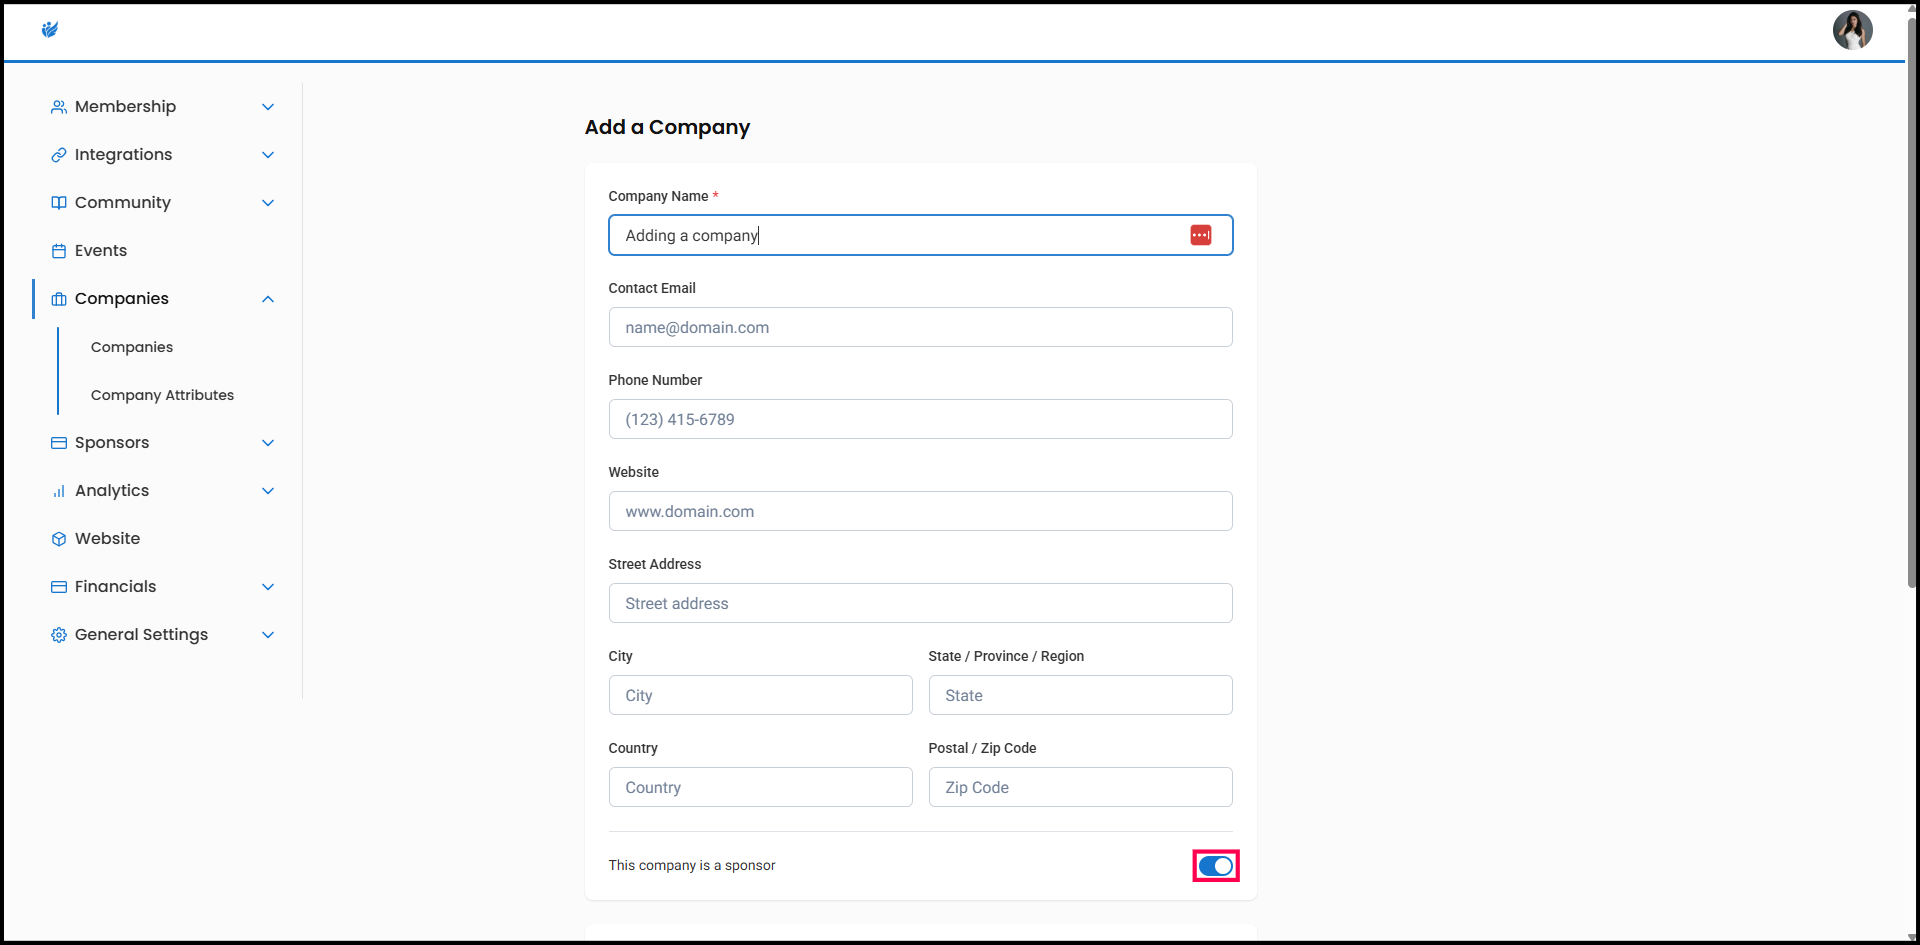This screenshot has height=945, width=1920.
Task: Open the Companies submenu item
Action: point(132,347)
